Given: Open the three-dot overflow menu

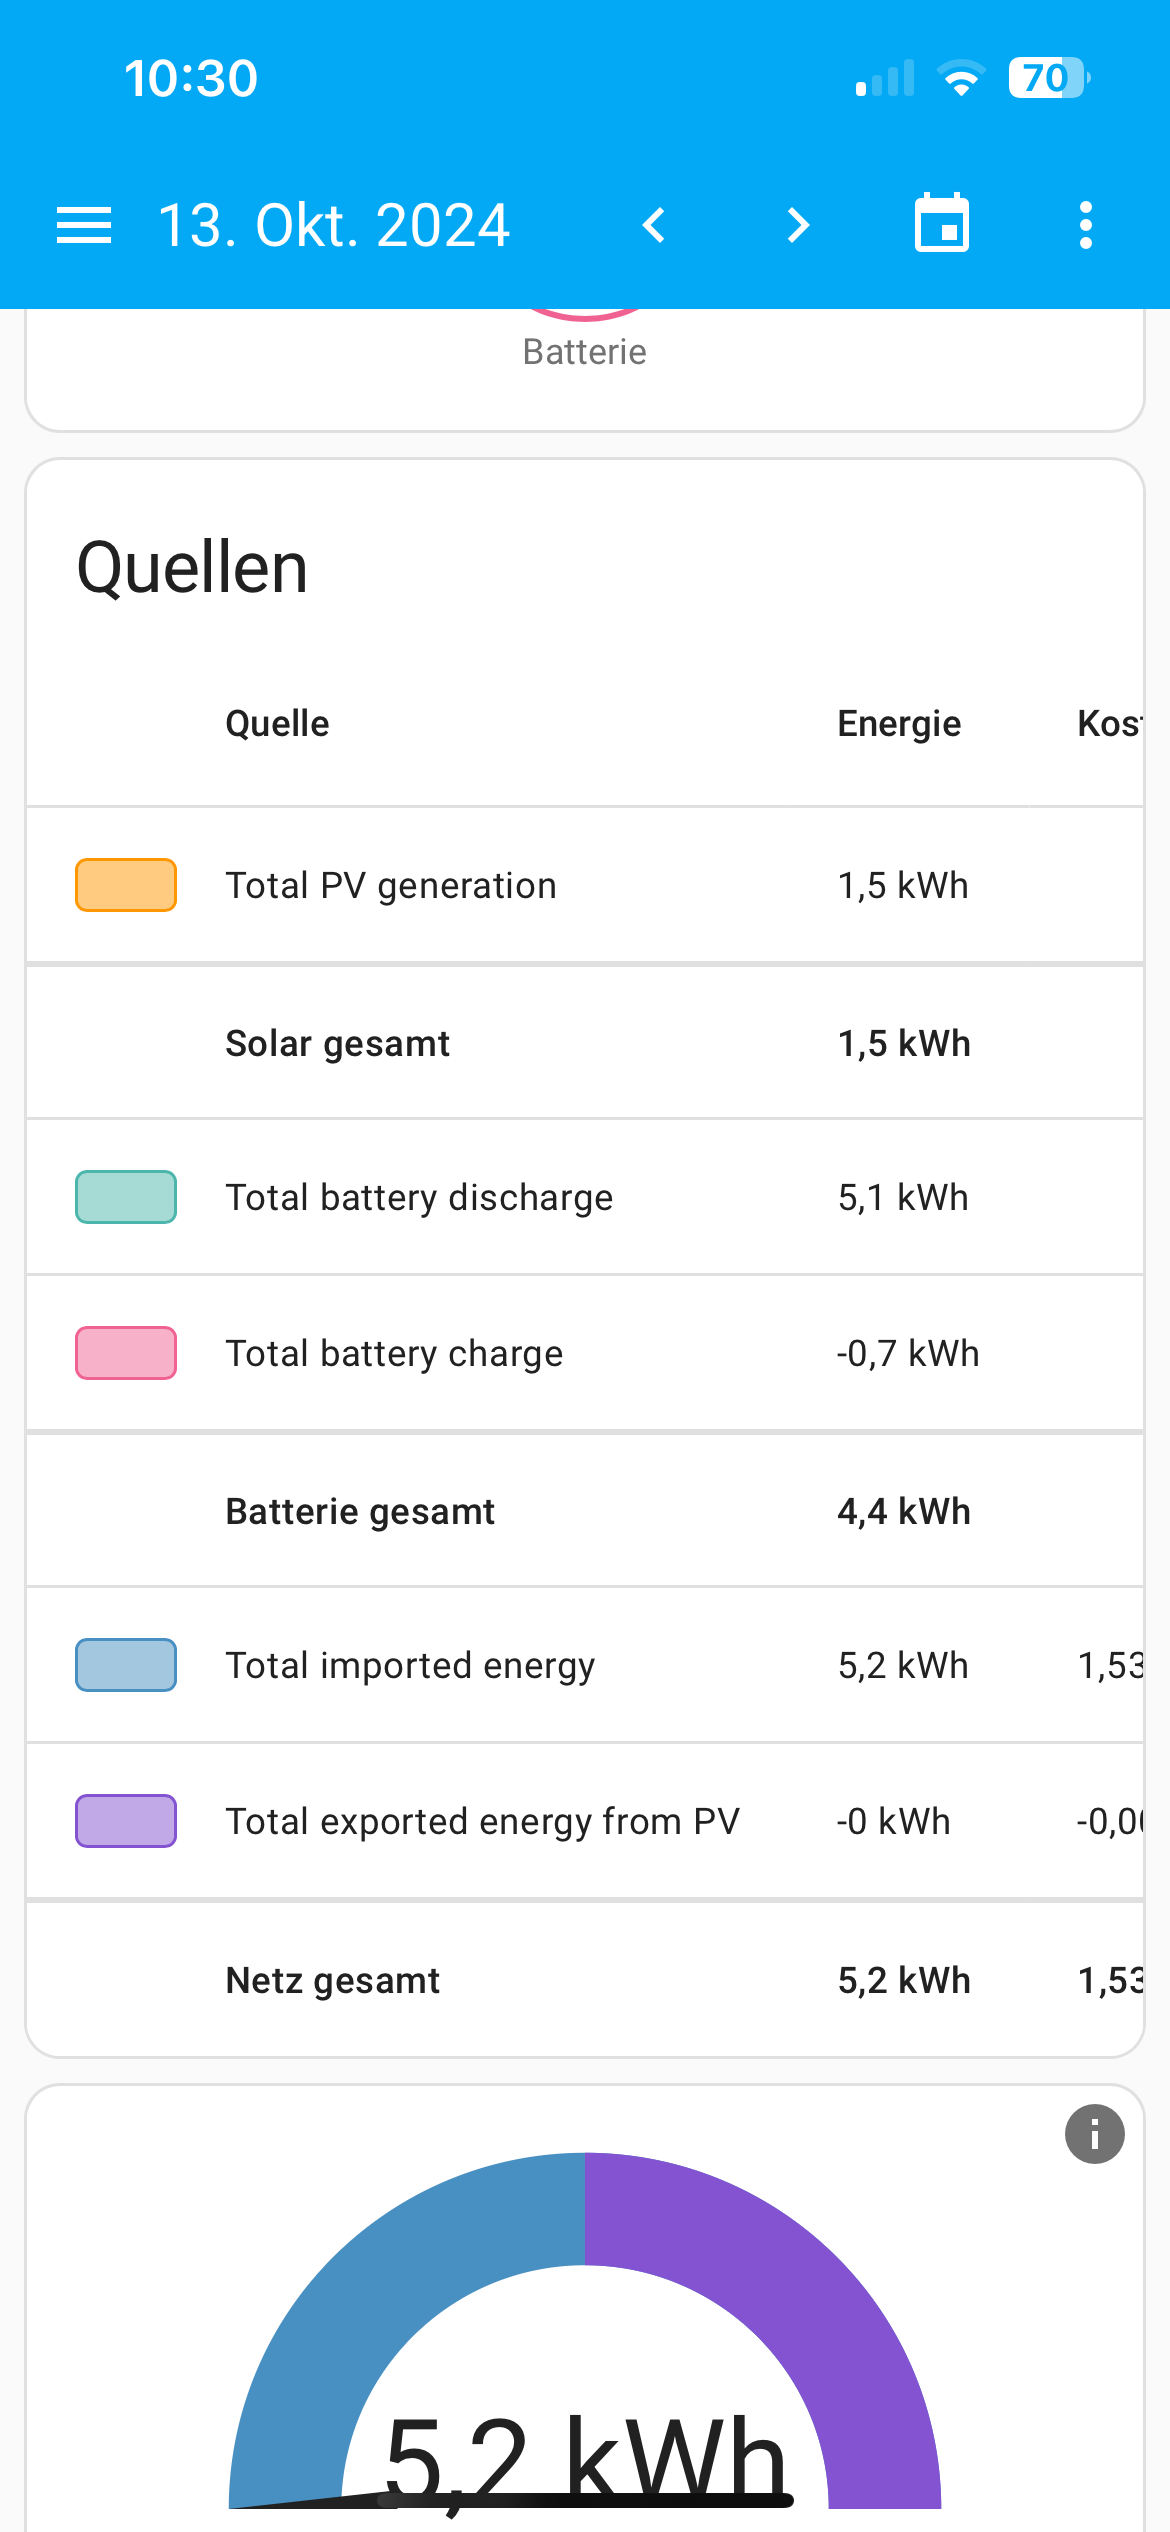Looking at the screenshot, I should tap(1085, 225).
